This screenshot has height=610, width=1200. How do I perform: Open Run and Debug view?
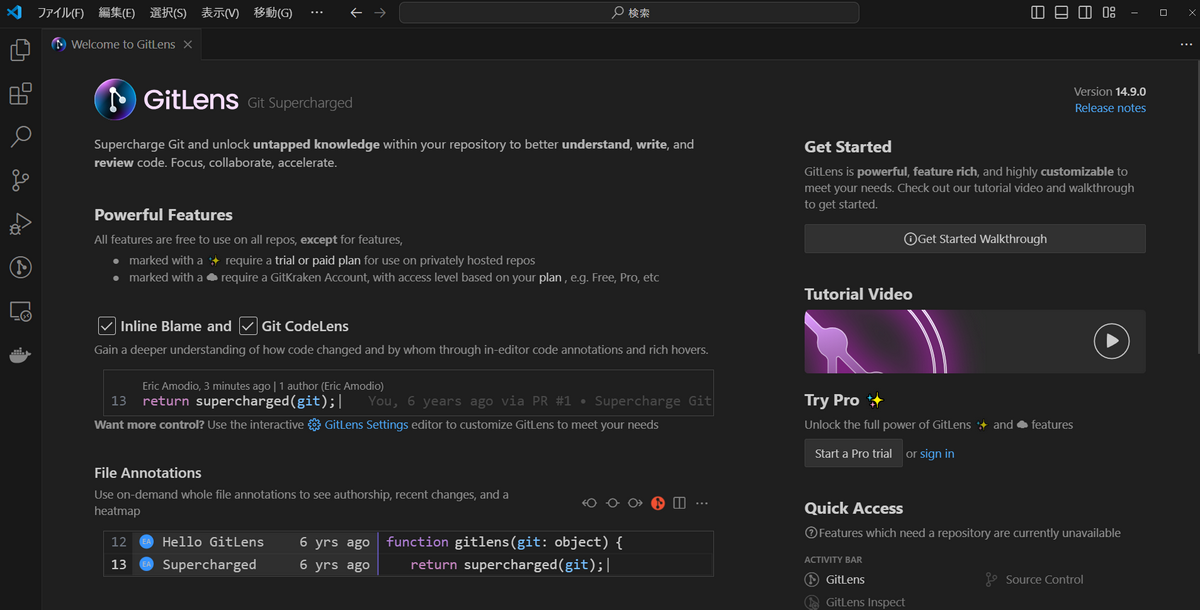(x=20, y=223)
